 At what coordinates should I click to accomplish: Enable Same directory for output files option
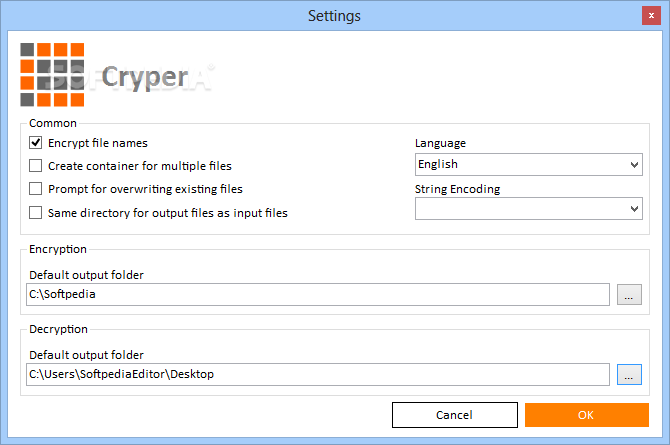35,212
